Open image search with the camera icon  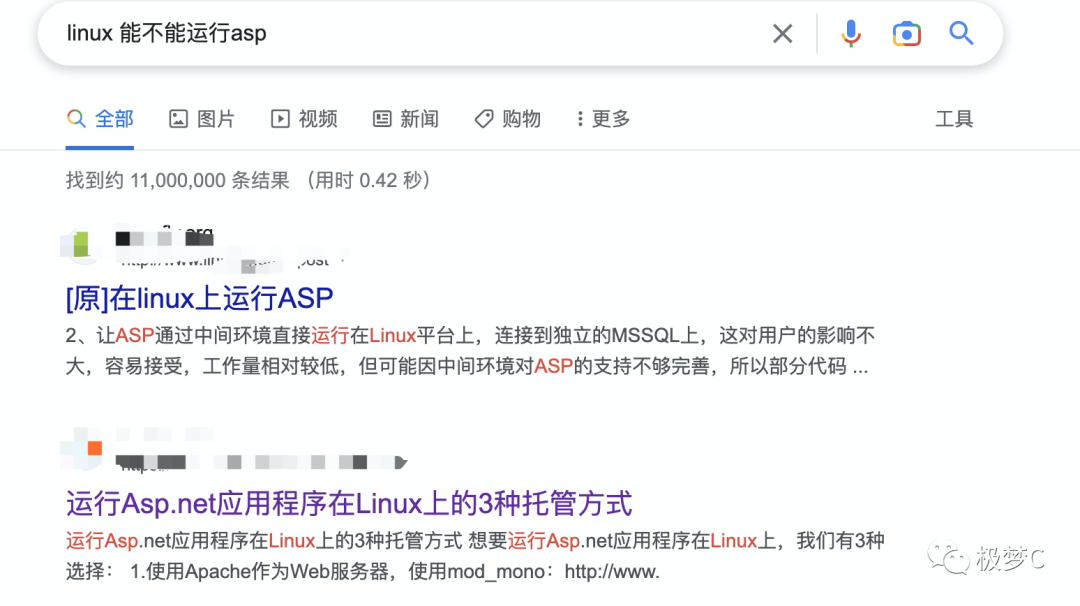[x=906, y=33]
